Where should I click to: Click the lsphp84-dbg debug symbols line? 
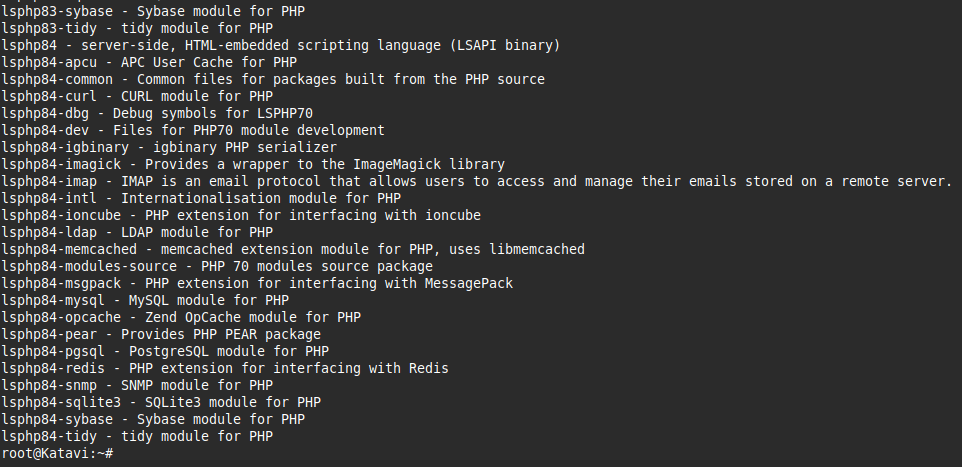pyautogui.click(x=169, y=113)
